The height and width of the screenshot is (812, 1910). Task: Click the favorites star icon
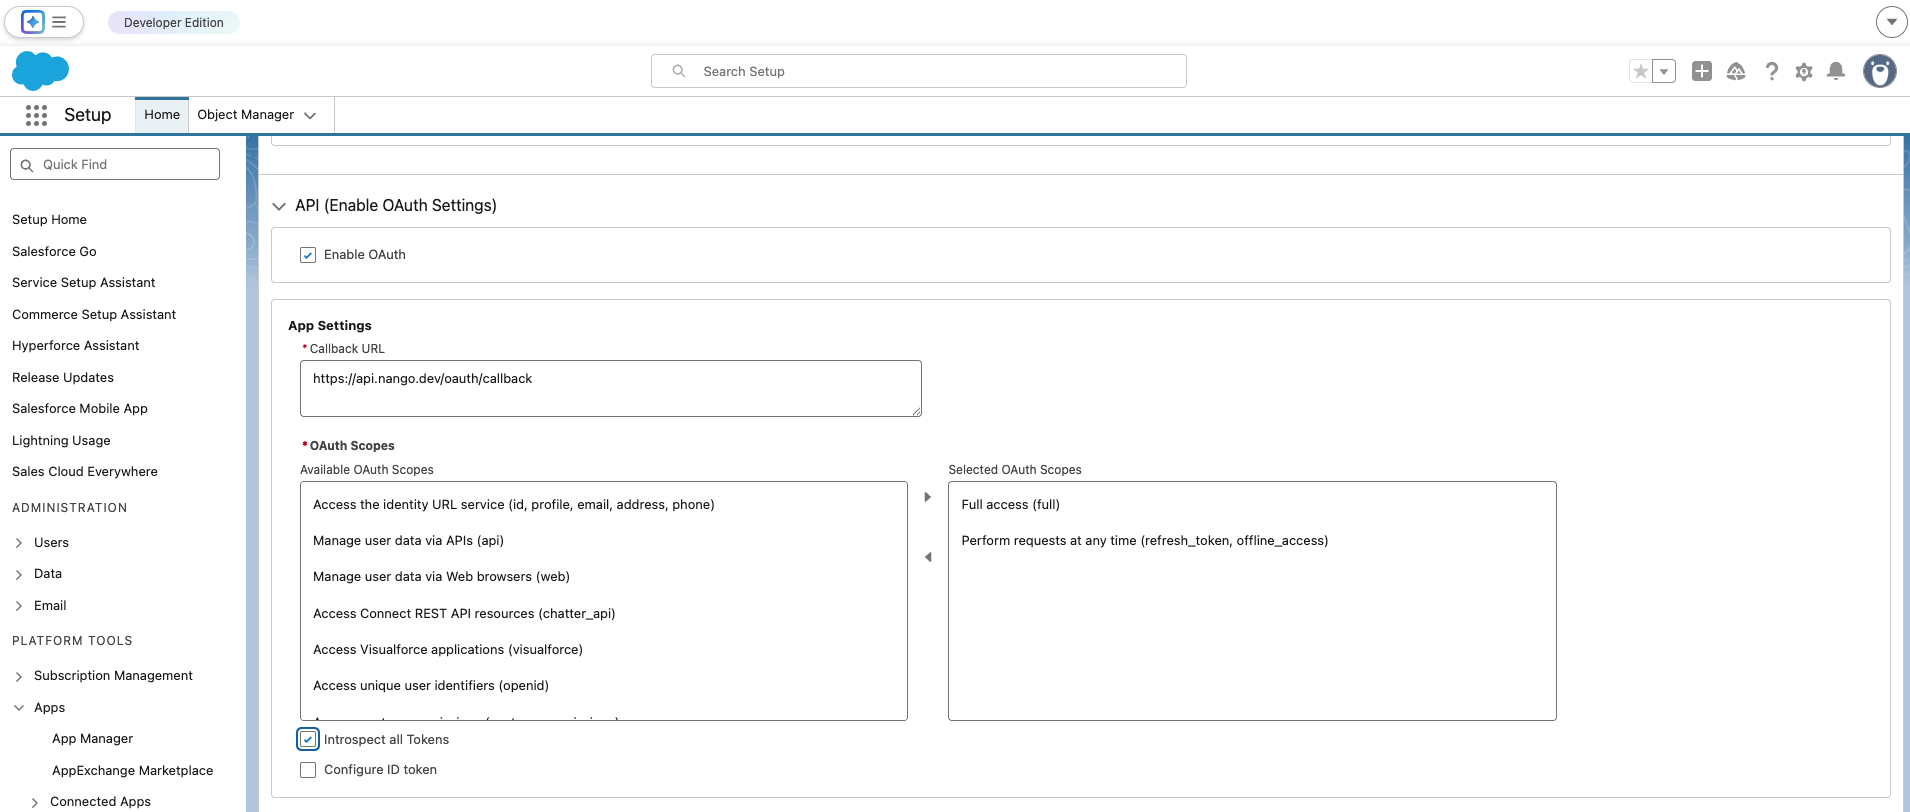tap(1640, 71)
